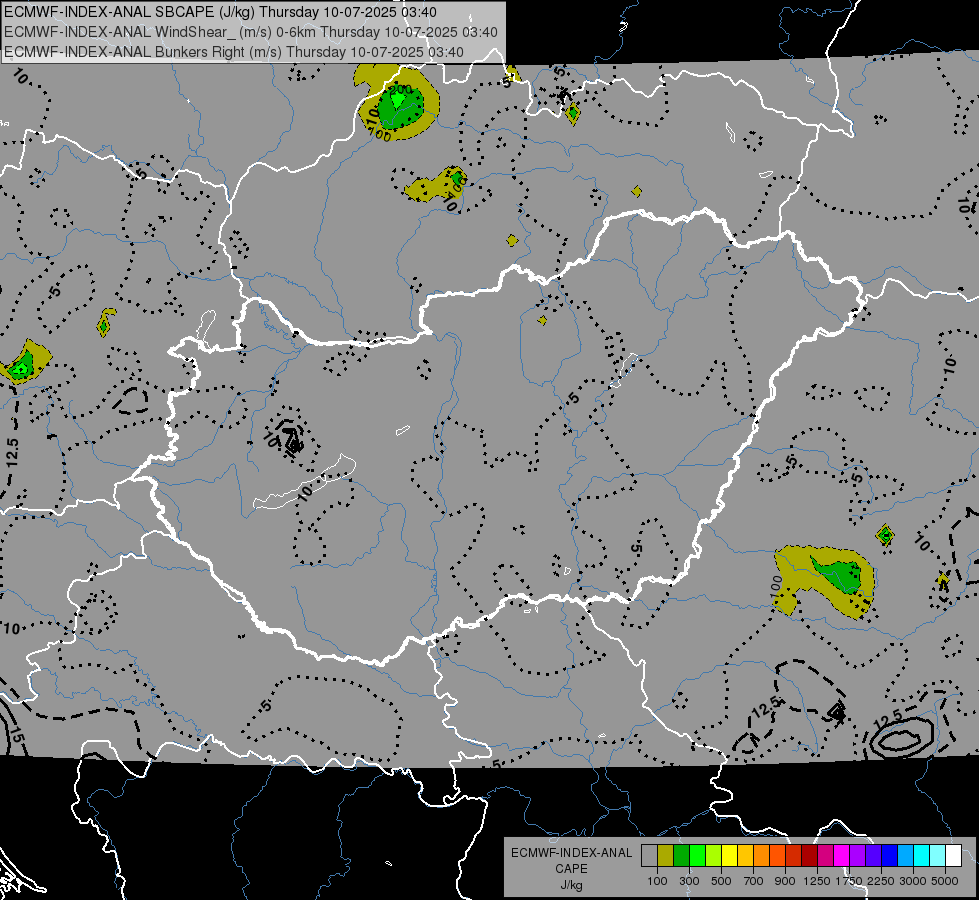
Task: Click the gray swatch in the CAPE legend
Action: pyautogui.click(x=649, y=856)
